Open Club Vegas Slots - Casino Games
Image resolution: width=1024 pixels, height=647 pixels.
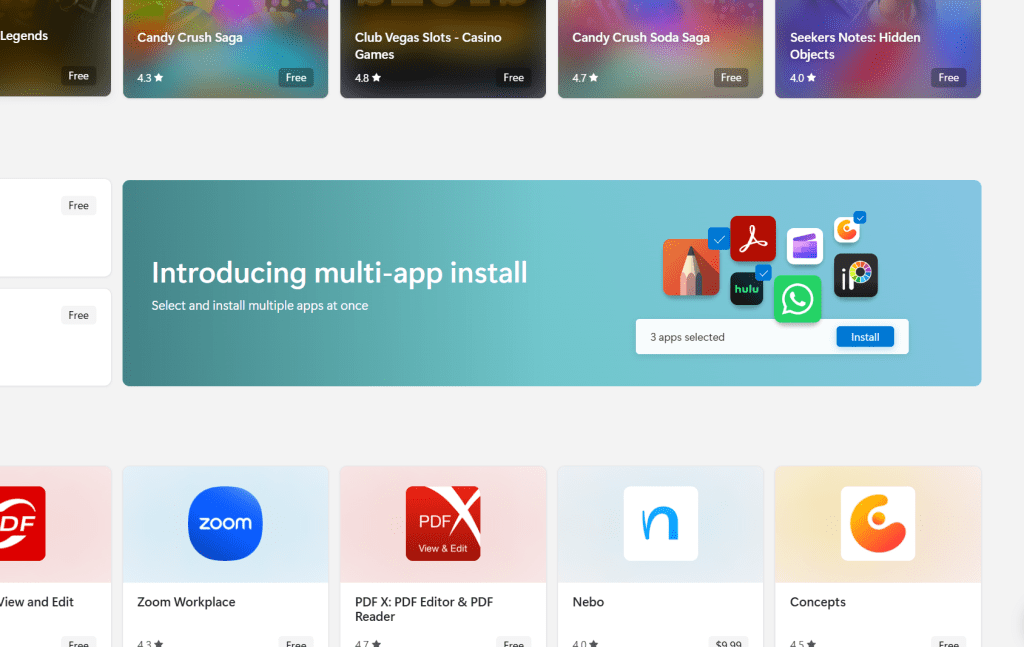442,49
